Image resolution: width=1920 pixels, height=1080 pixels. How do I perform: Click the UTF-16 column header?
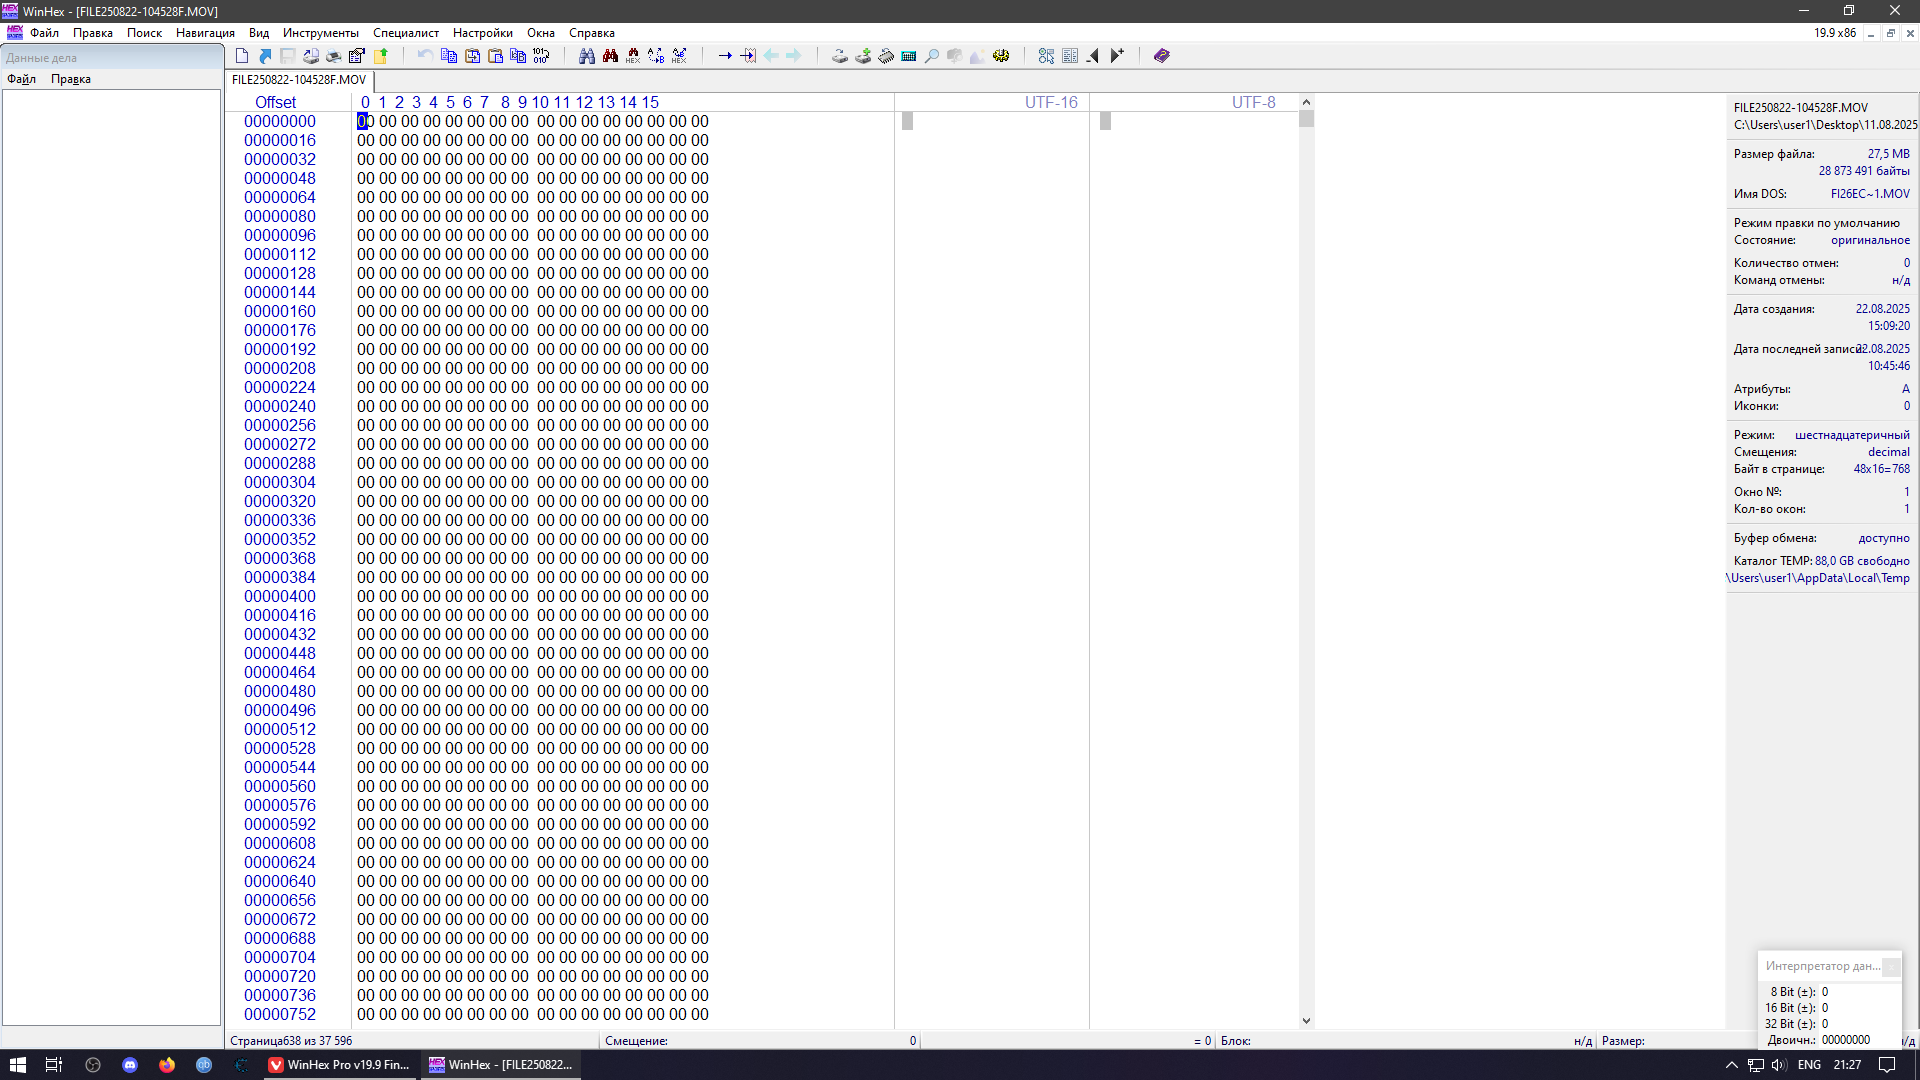1050,102
